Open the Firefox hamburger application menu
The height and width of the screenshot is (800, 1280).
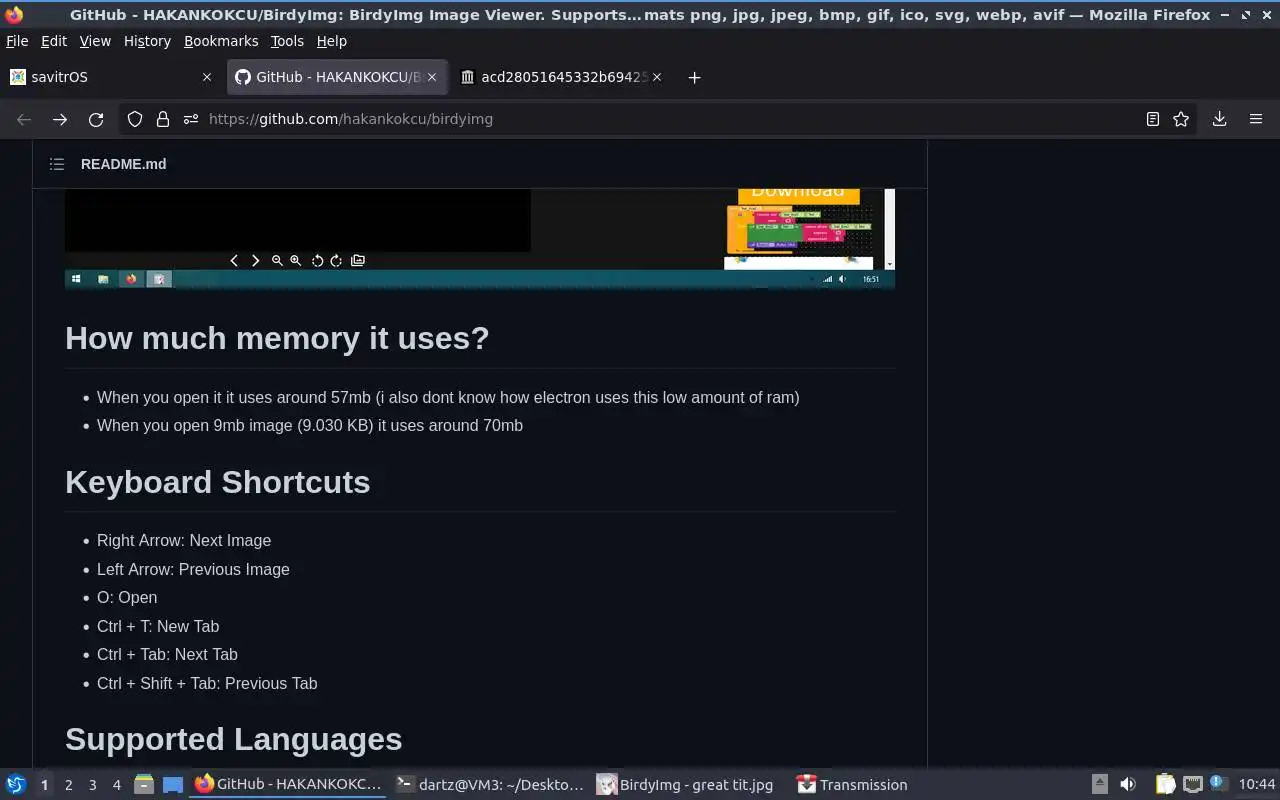[1256, 119]
